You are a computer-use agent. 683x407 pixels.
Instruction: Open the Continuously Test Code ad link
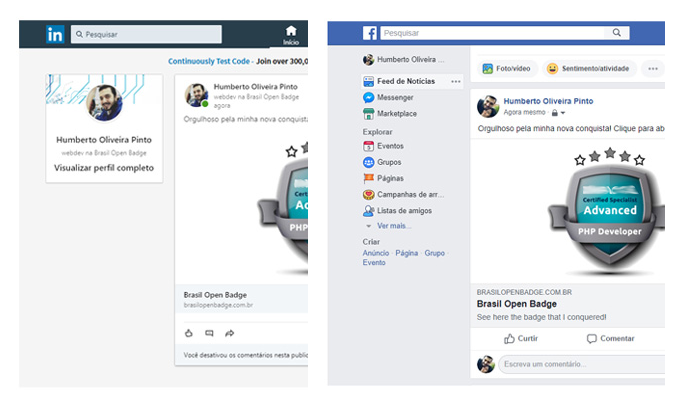[209, 61]
